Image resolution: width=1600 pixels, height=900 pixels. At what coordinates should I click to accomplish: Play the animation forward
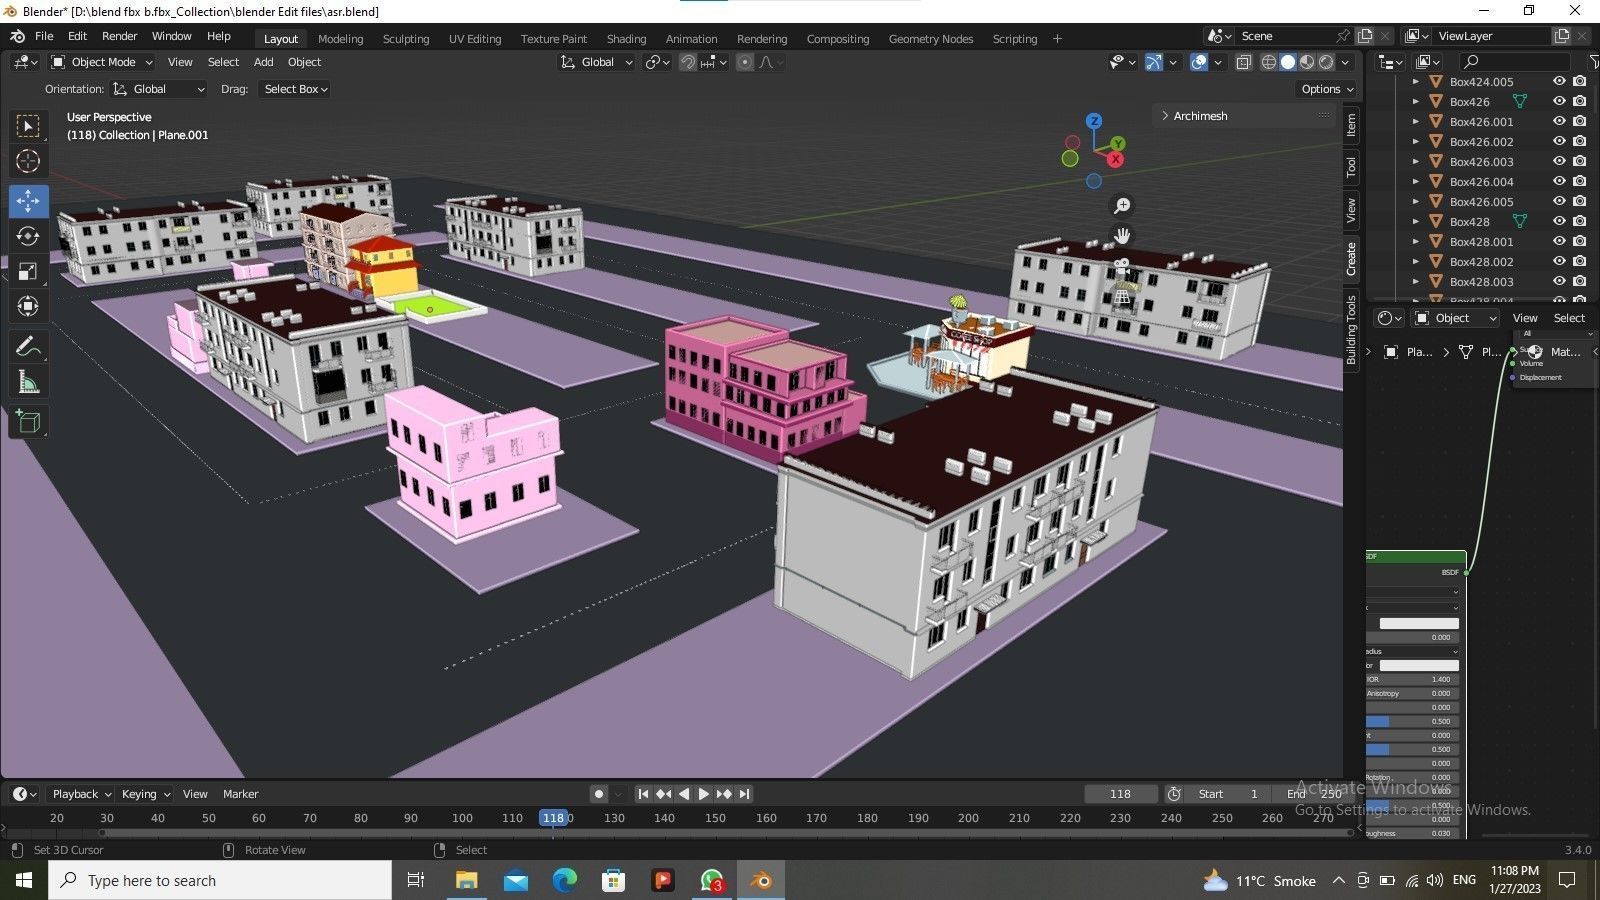coord(704,794)
